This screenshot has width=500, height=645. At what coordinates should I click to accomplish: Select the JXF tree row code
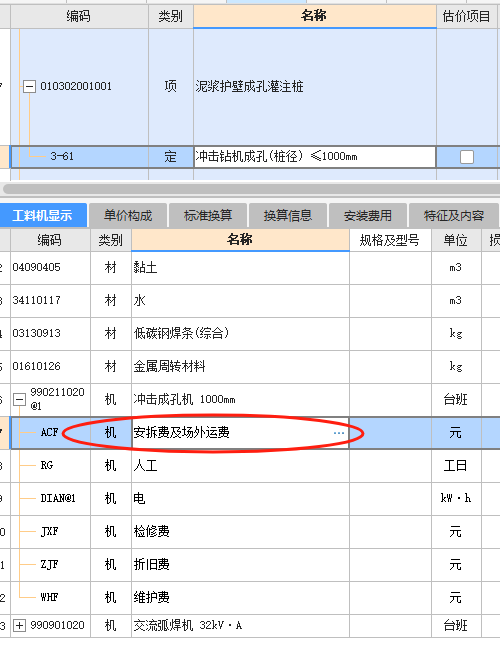click(49, 531)
